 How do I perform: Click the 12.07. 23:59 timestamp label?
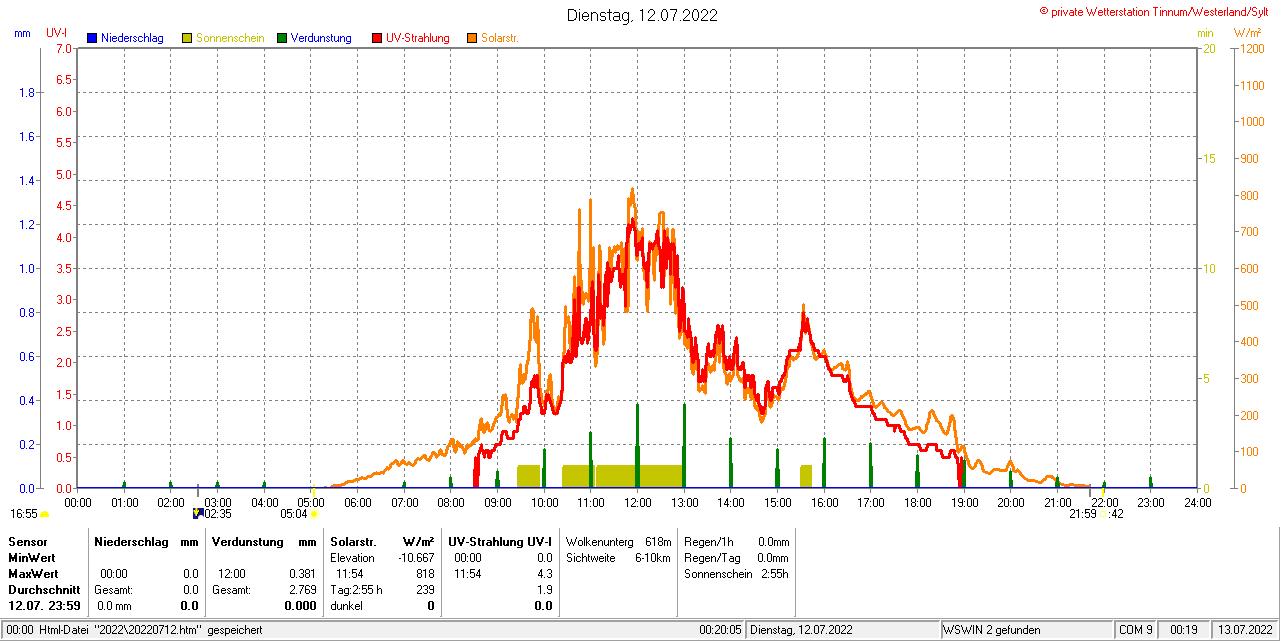coord(44,606)
